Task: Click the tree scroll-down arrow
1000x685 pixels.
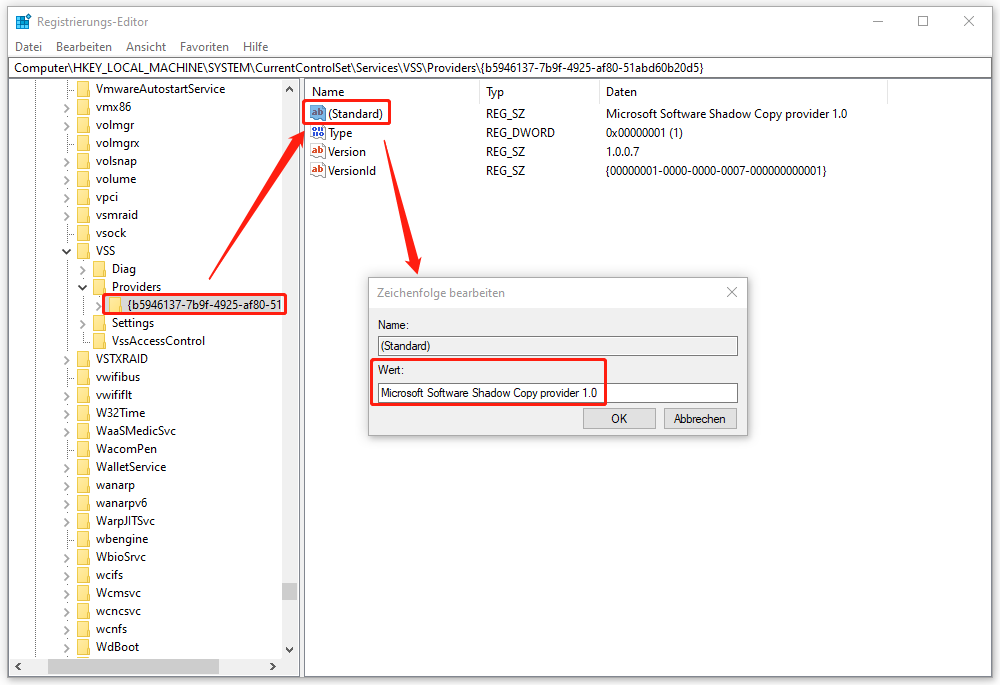Action: 290,650
